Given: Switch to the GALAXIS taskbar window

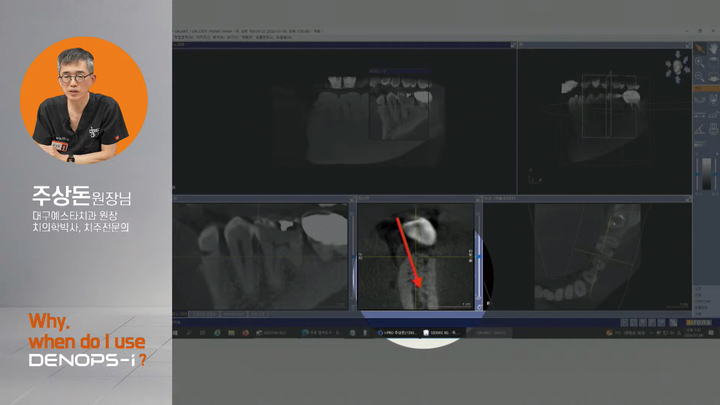Looking at the screenshot, I should pyautogui.click(x=489, y=333).
